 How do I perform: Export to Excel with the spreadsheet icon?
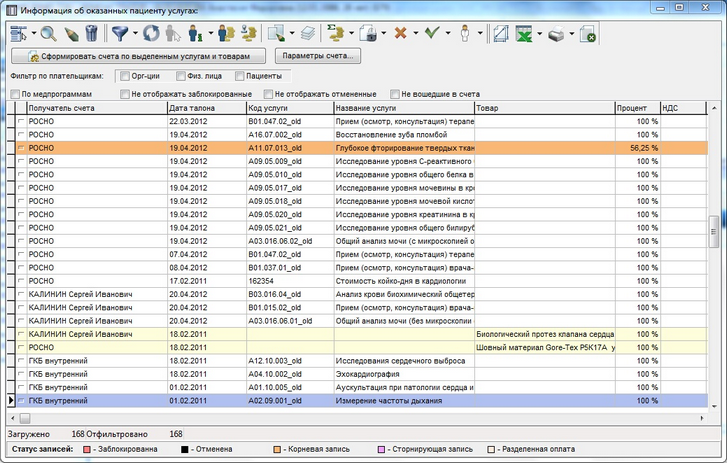(524, 33)
